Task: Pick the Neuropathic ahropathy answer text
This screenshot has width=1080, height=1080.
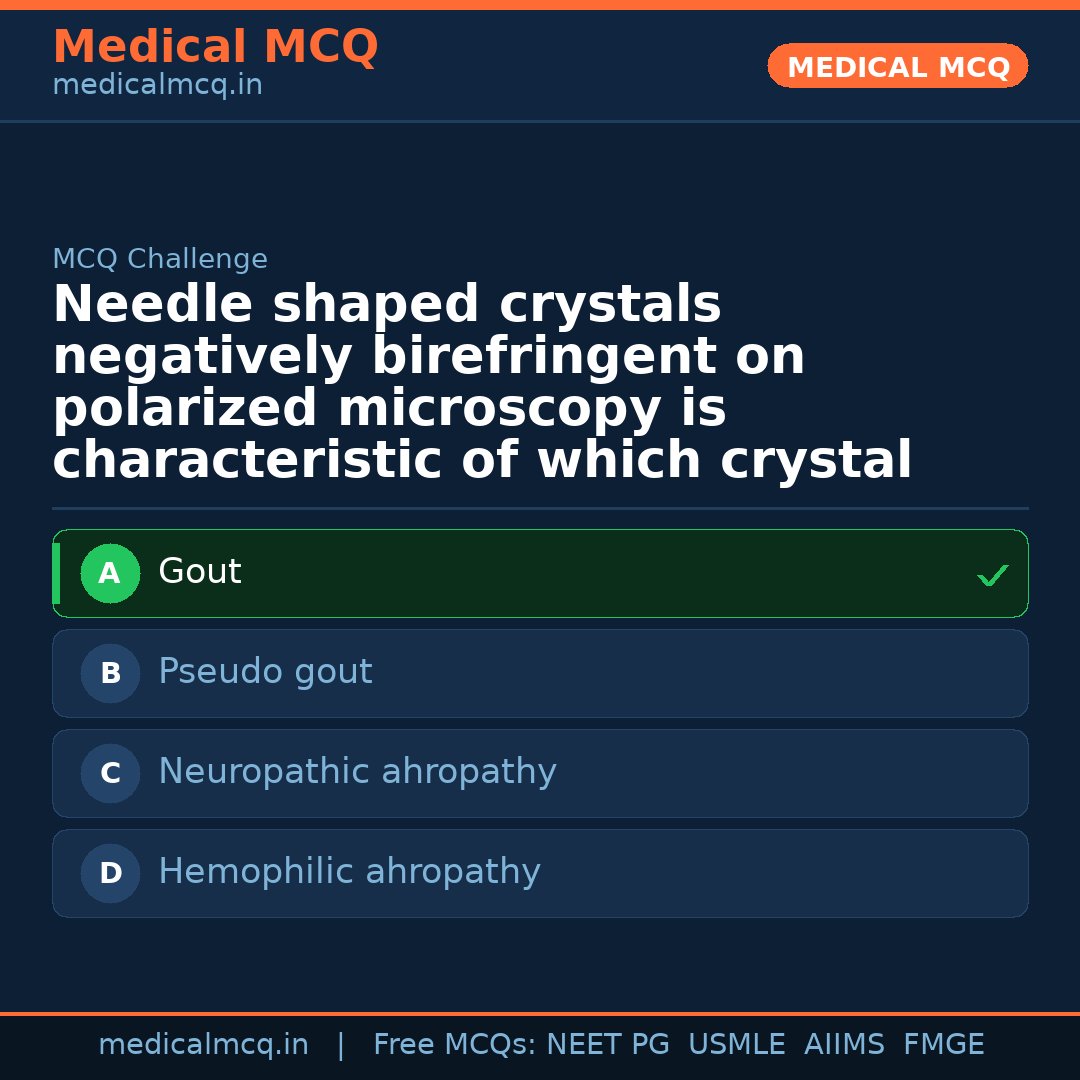Action: 357,772
